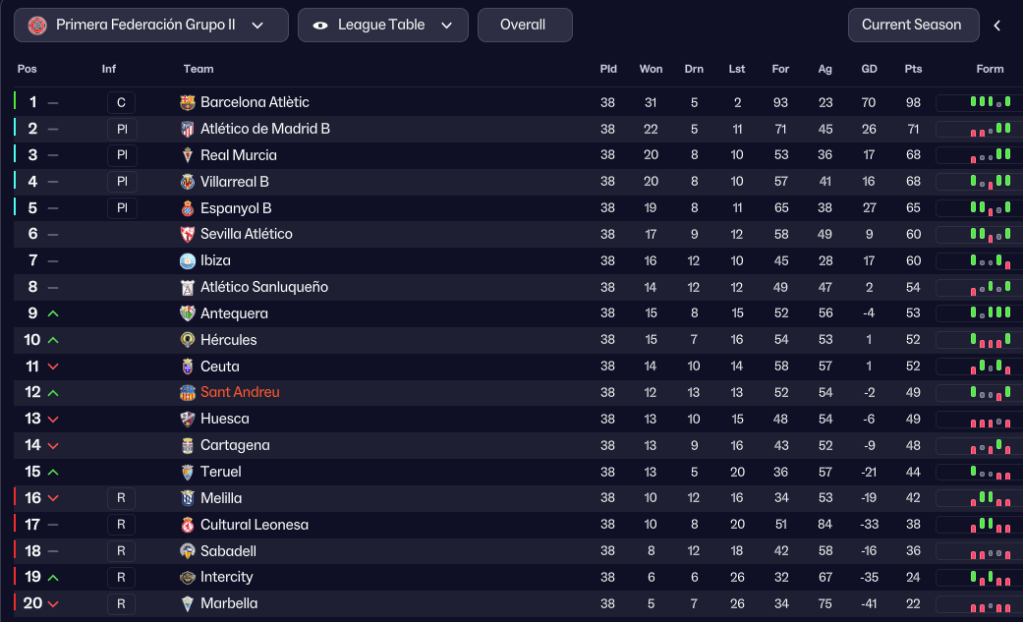This screenshot has height=622, width=1023.
Task: Click the Current Season button
Action: tap(911, 25)
